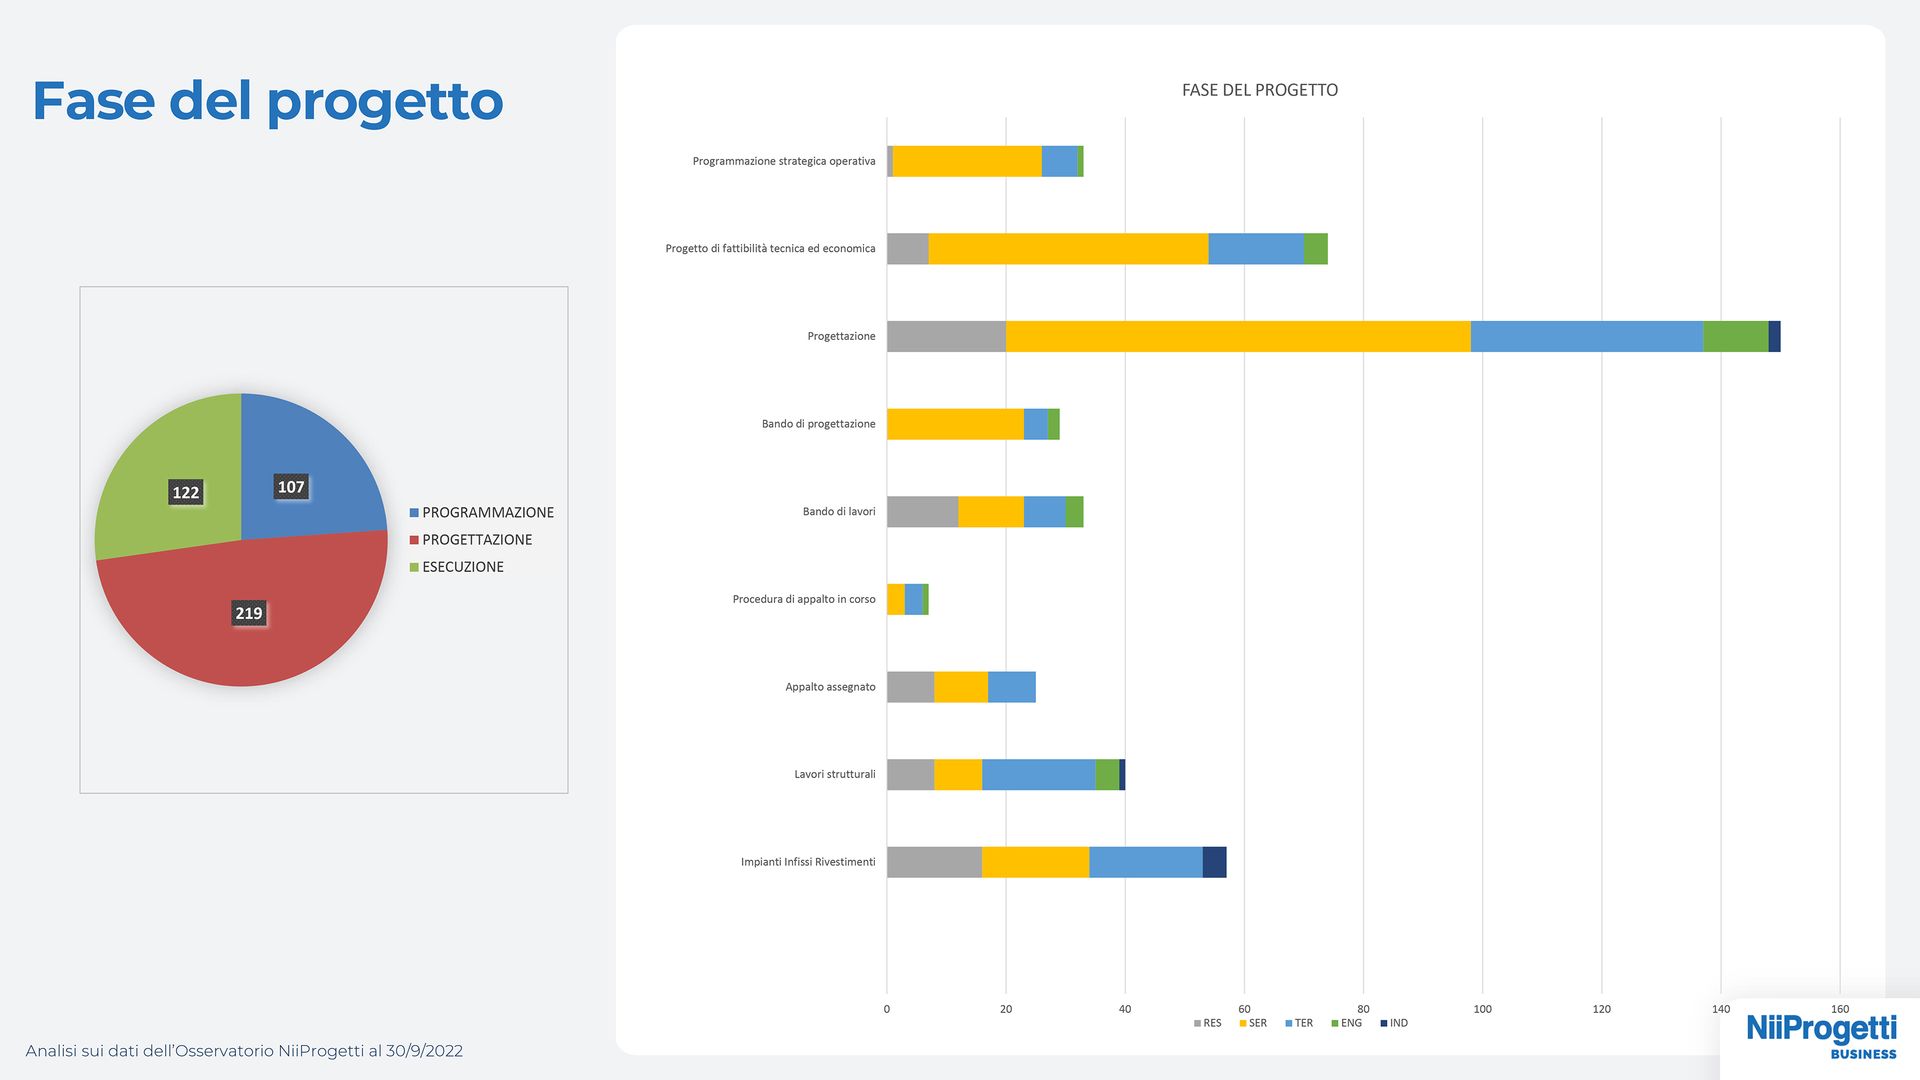Click the blue PROGRAMMAZIONE legend marker
This screenshot has height=1080, width=1920.
tap(414, 513)
